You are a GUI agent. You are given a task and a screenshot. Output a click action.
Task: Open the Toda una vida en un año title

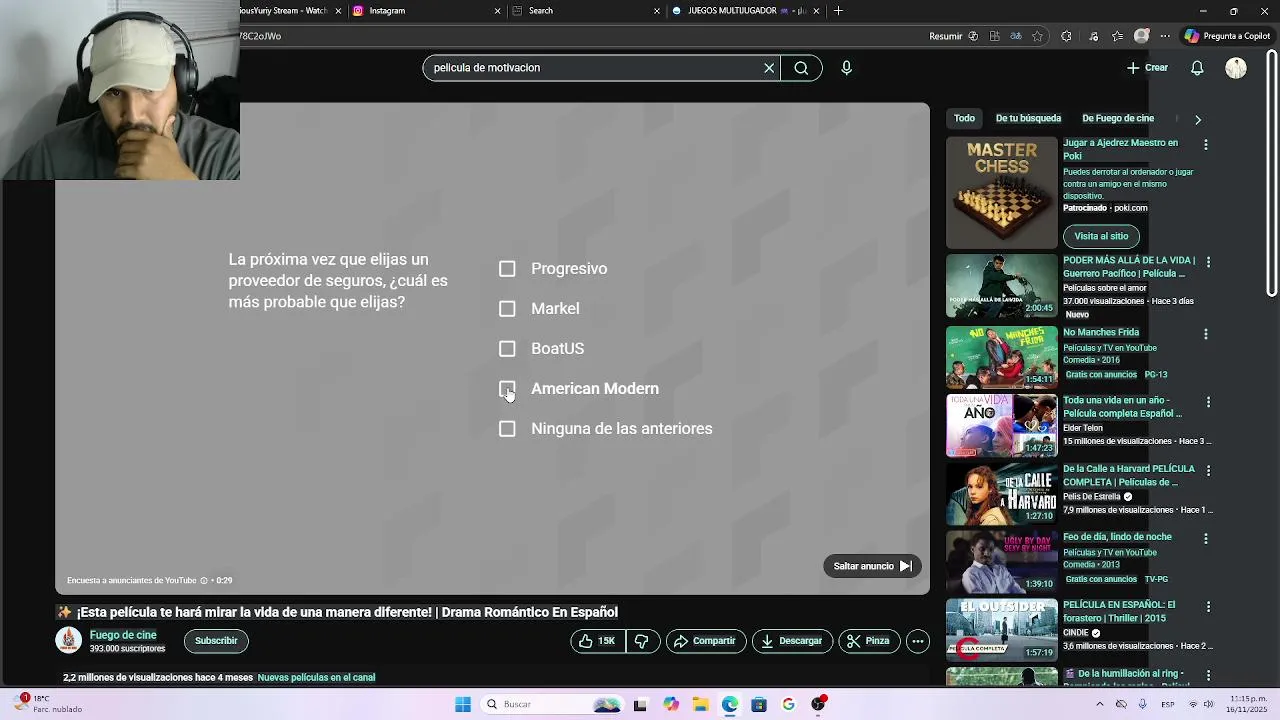coord(1122,407)
